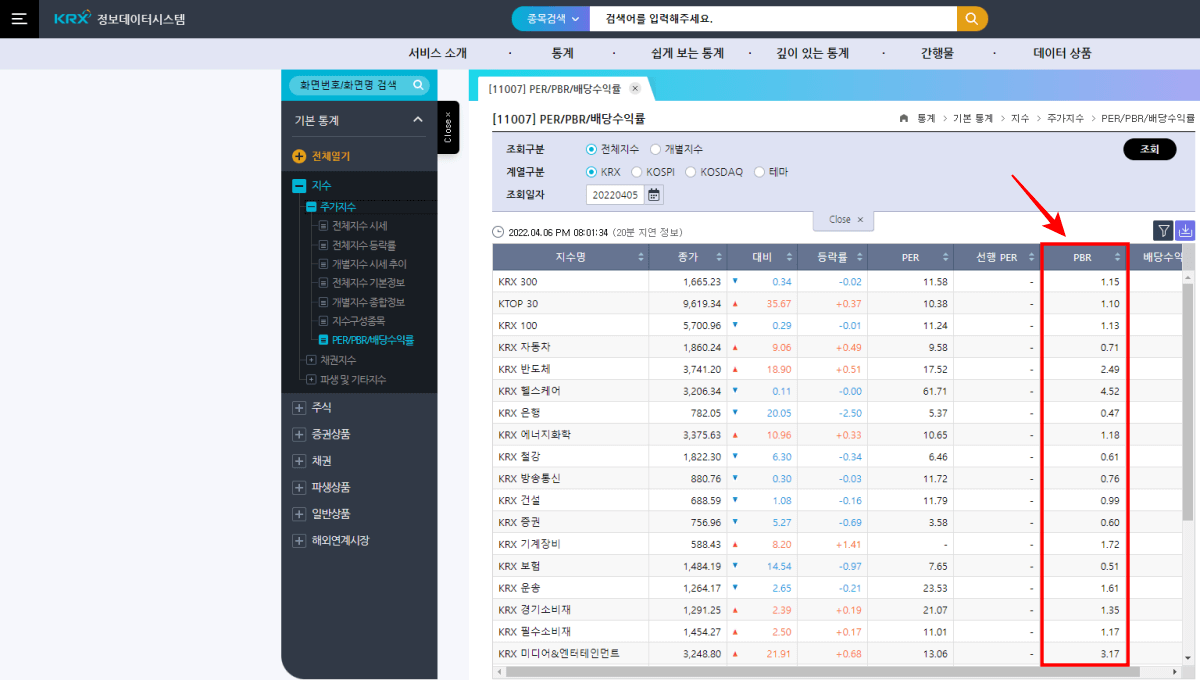The height and width of the screenshot is (680, 1200).
Task: Open the calendar date picker icon
Action: (654, 195)
